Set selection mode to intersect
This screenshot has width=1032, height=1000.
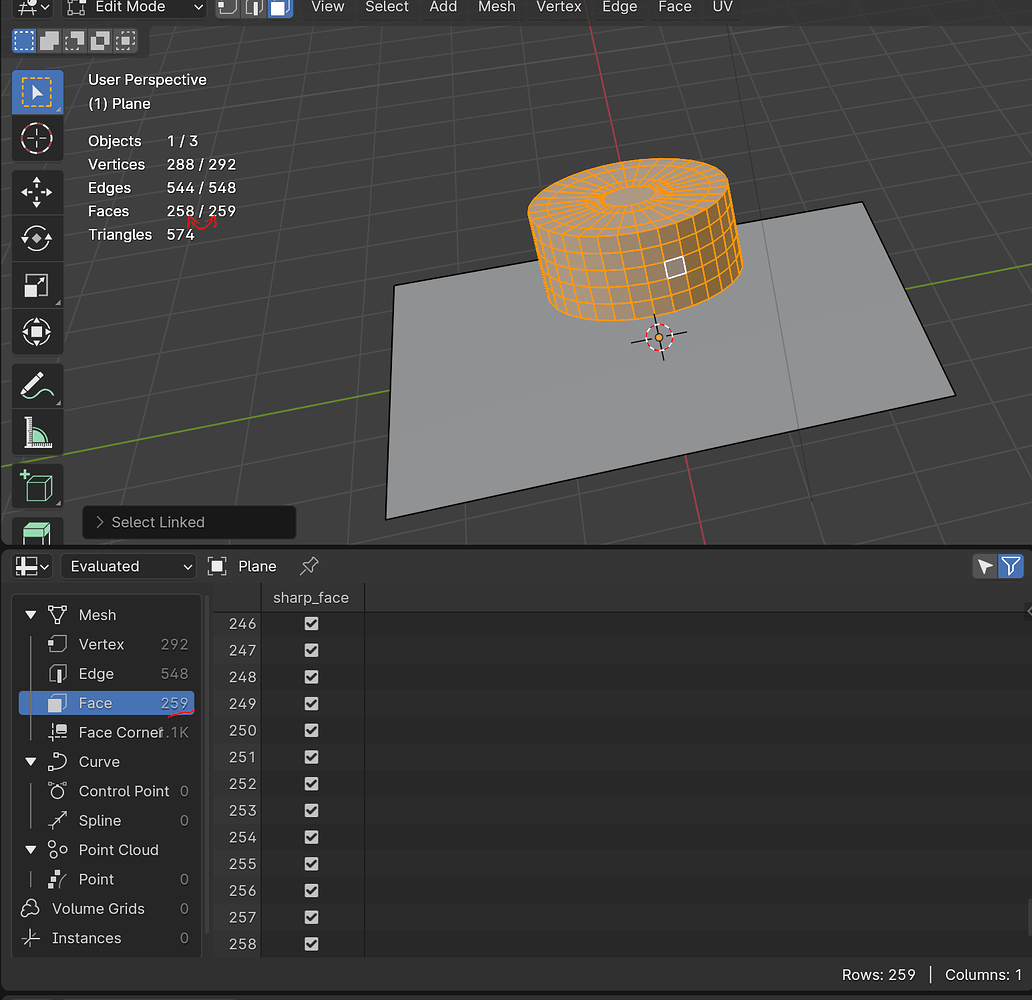[125, 41]
